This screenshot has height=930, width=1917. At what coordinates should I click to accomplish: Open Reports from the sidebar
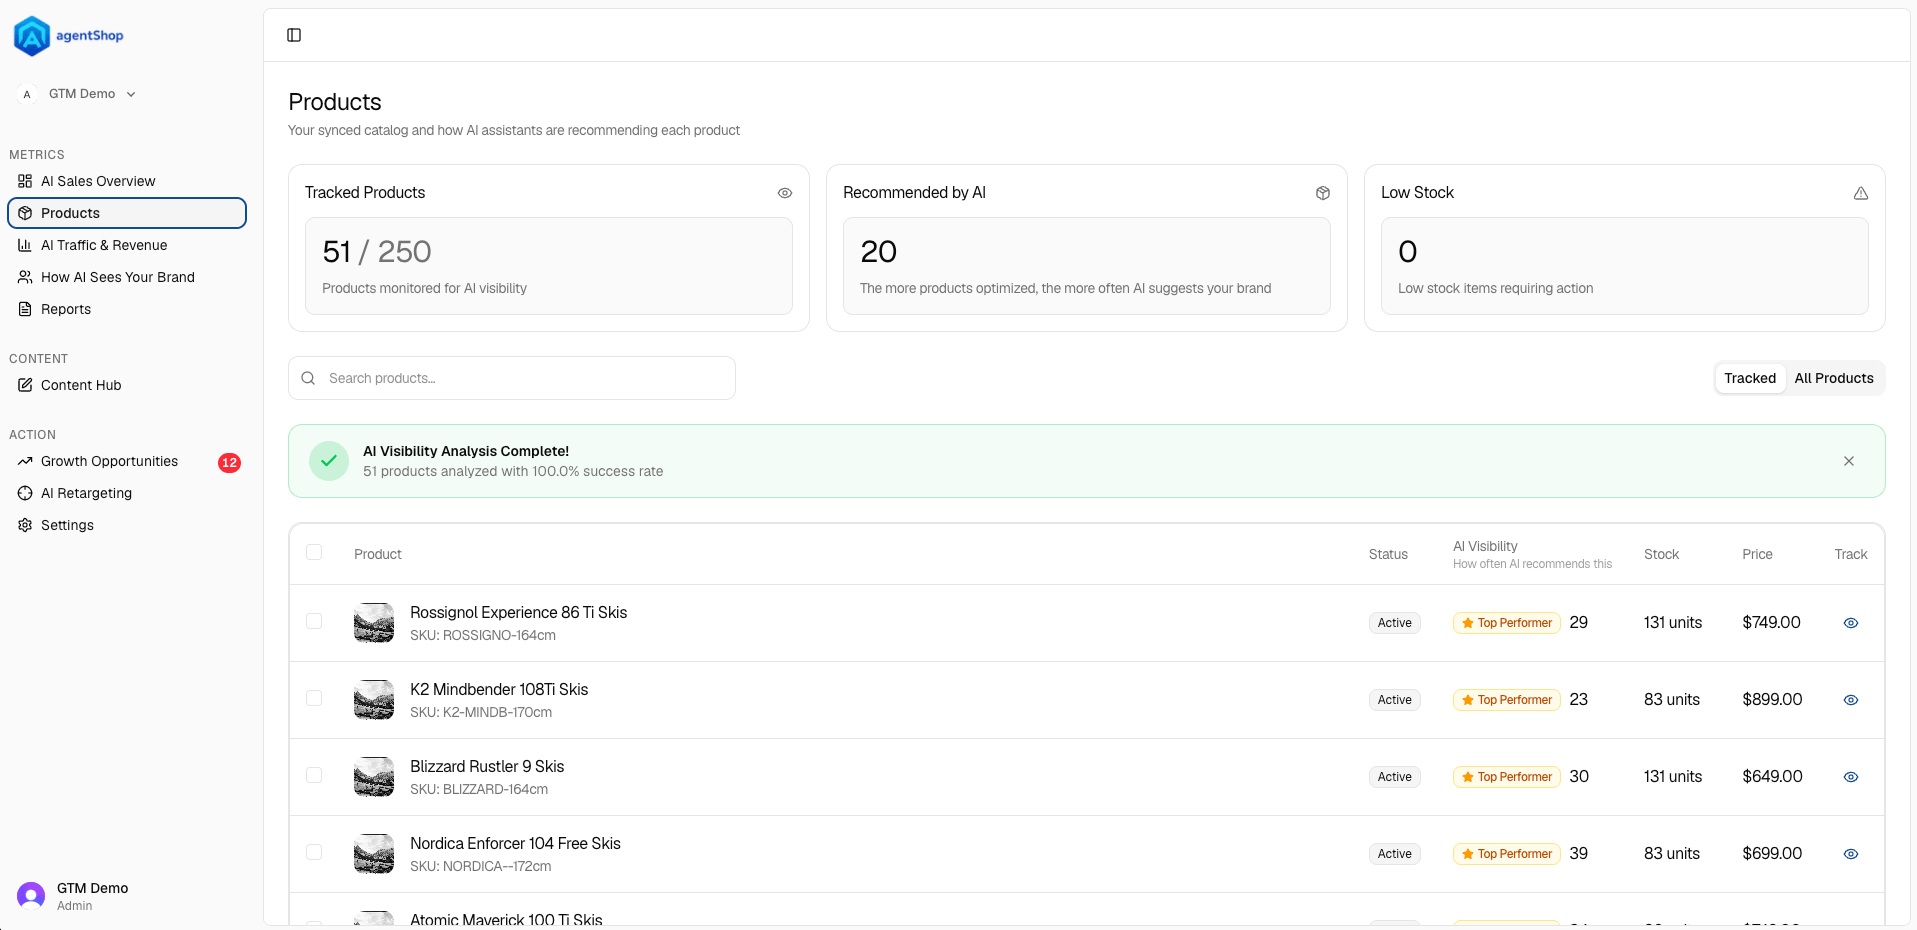pos(127,309)
